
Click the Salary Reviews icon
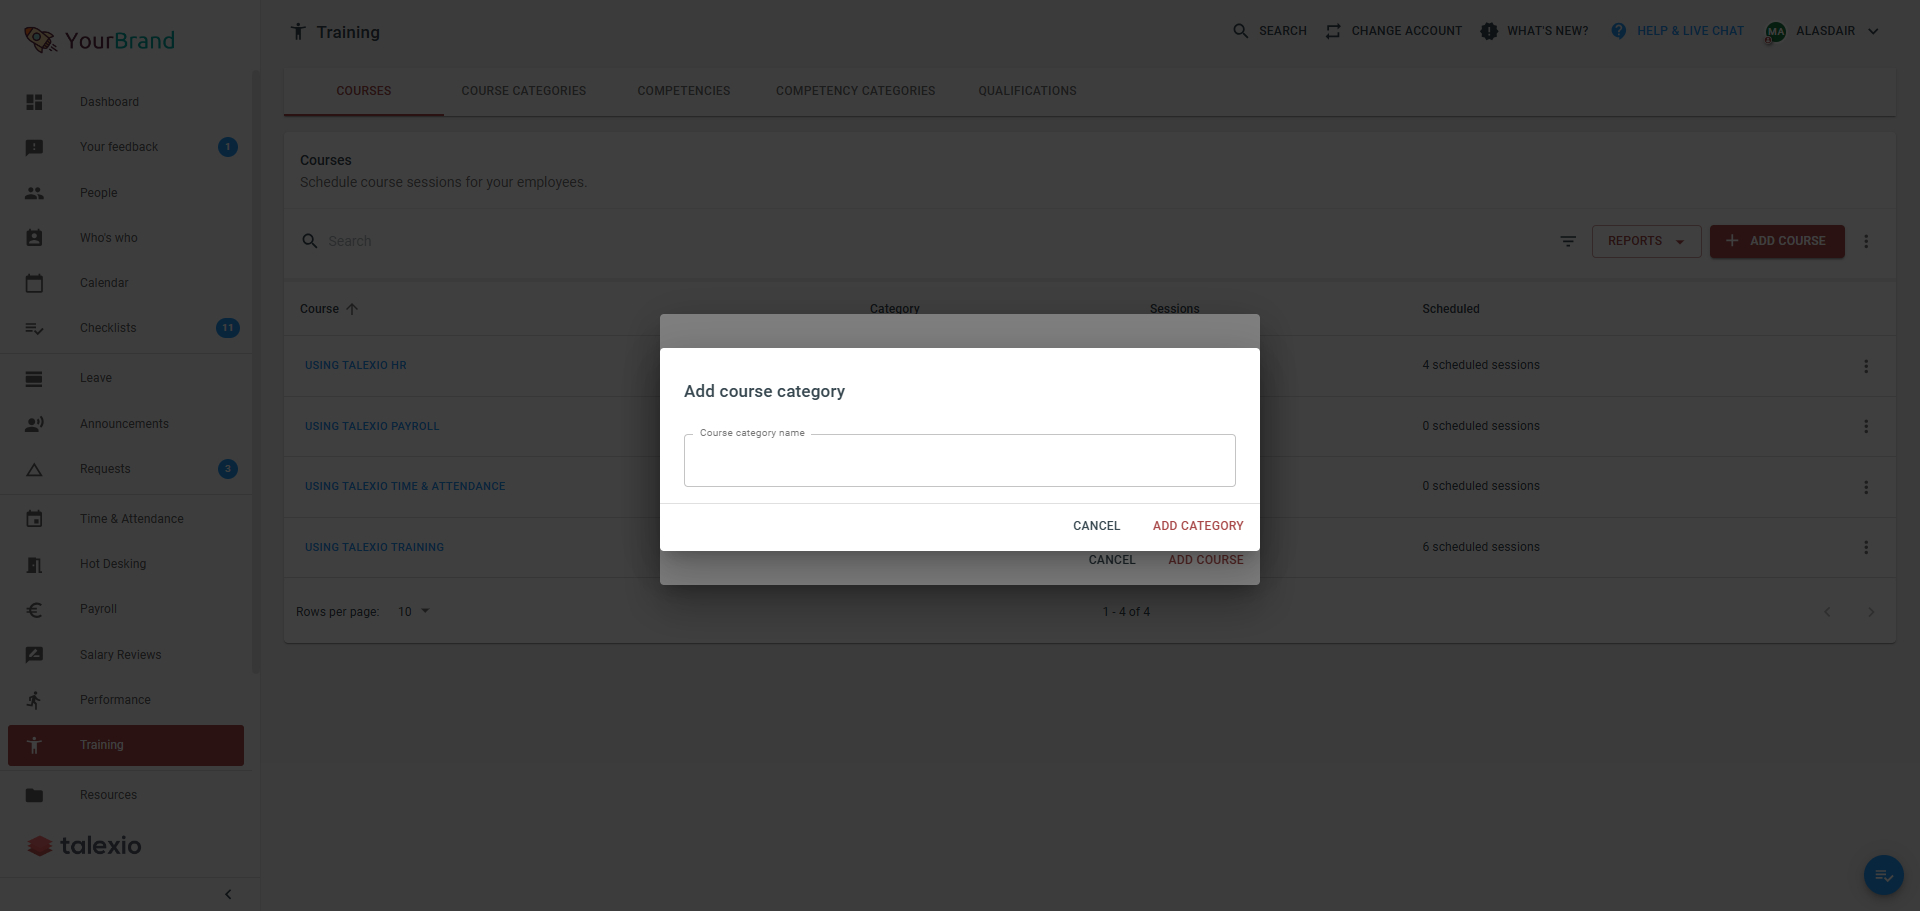tap(34, 655)
